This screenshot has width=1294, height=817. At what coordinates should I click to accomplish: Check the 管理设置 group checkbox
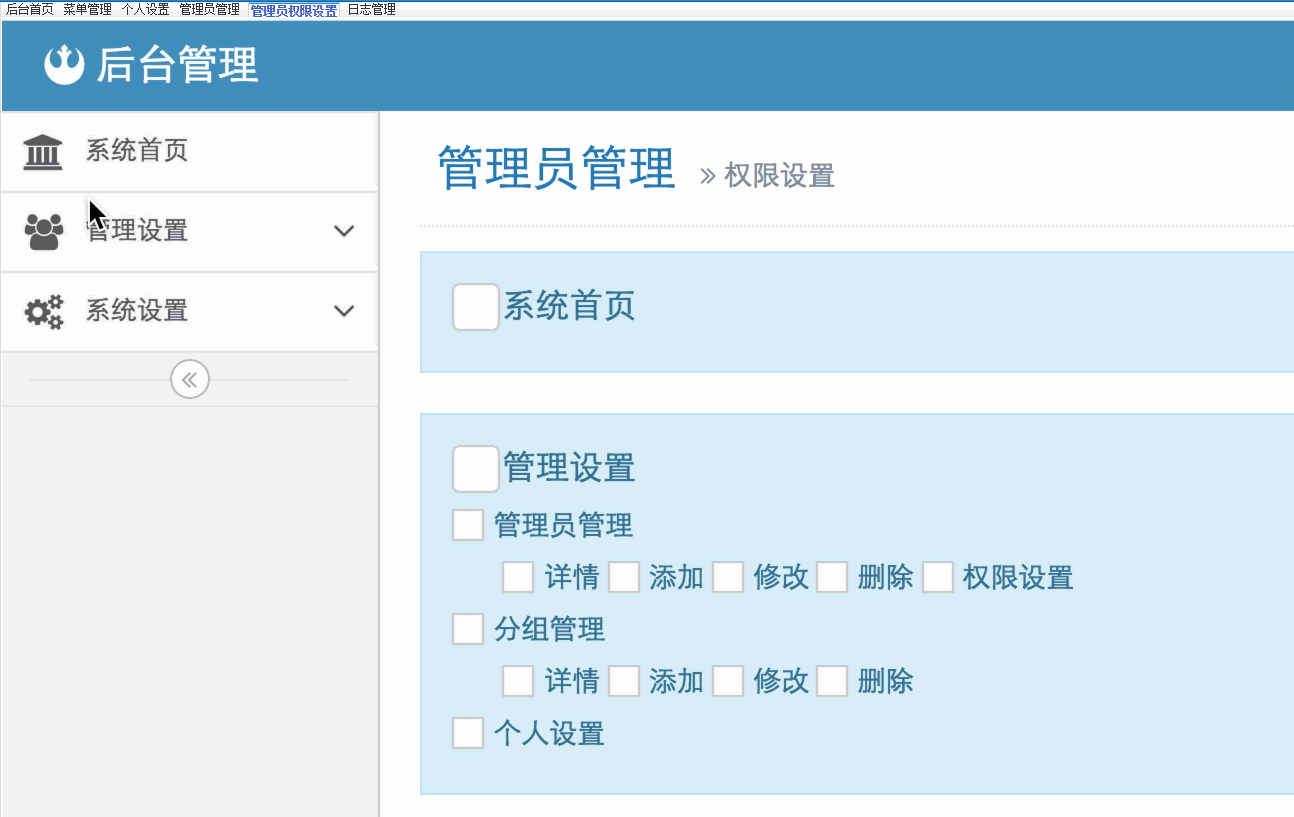476,469
